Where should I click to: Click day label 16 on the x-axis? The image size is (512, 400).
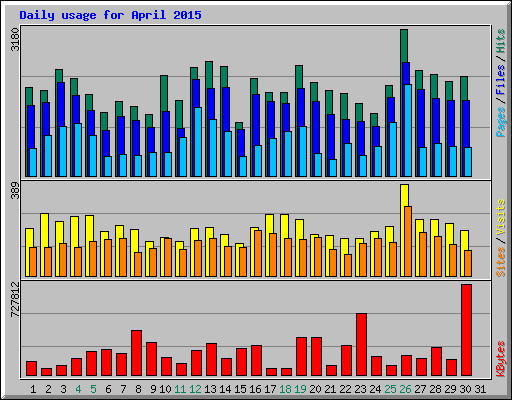[x=255, y=389]
